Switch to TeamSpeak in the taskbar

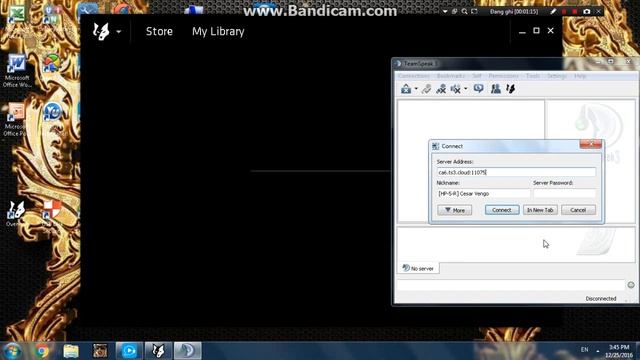click(188, 351)
